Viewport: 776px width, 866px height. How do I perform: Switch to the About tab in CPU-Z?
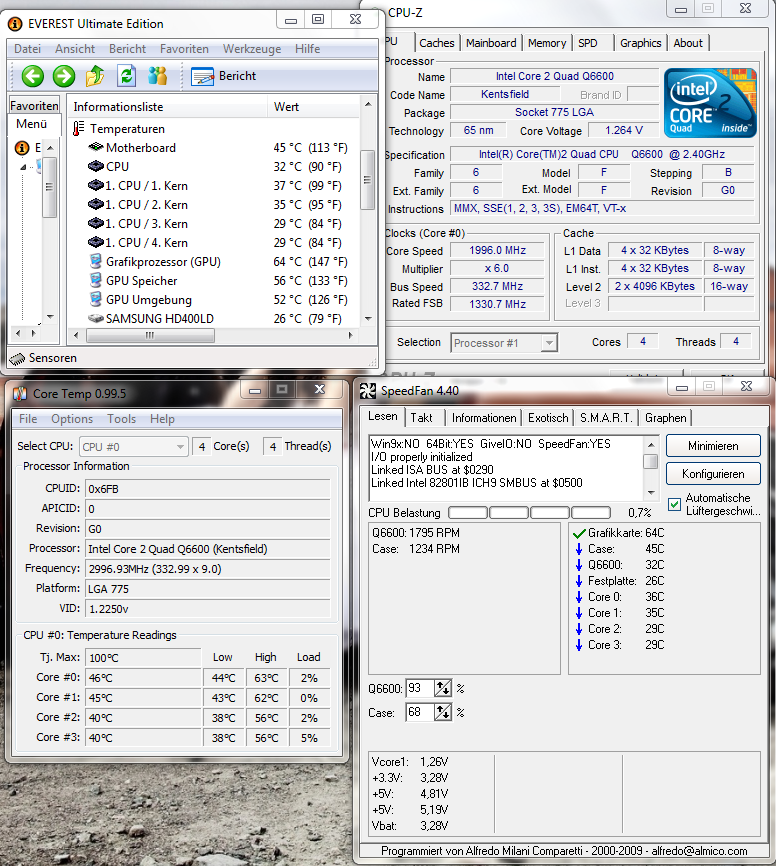click(688, 43)
